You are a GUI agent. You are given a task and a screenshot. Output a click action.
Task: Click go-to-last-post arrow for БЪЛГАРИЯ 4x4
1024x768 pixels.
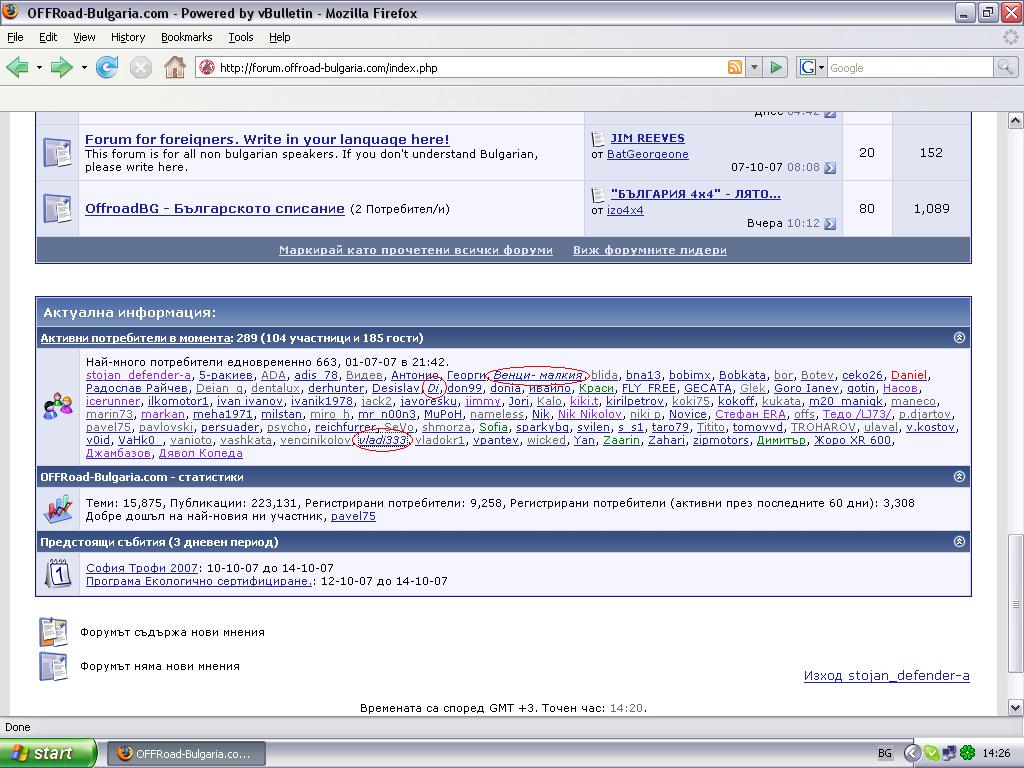[830, 224]
